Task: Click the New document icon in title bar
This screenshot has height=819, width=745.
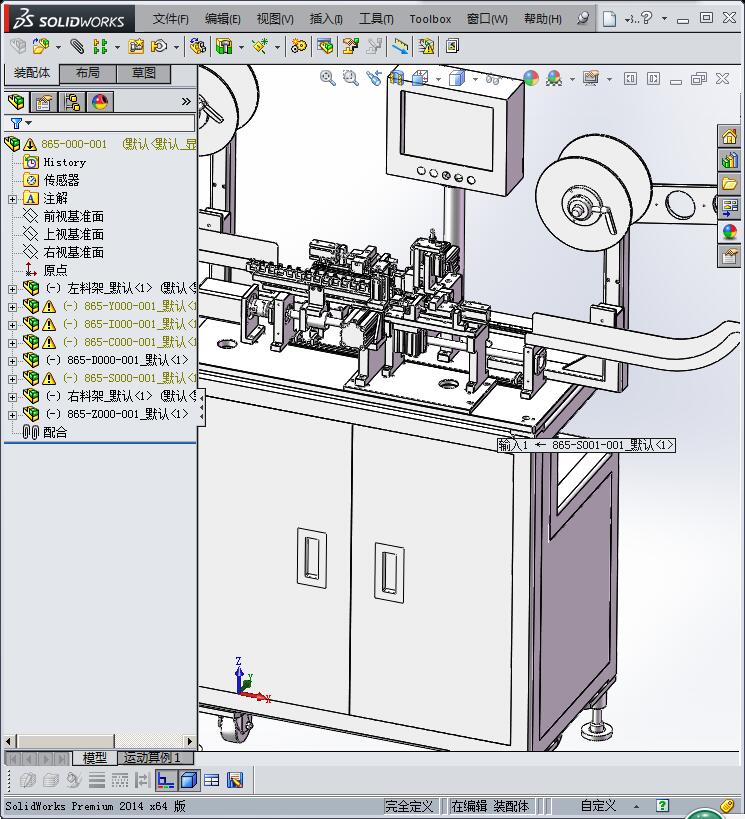Action: pyautogui.click(x=609, y=19)
